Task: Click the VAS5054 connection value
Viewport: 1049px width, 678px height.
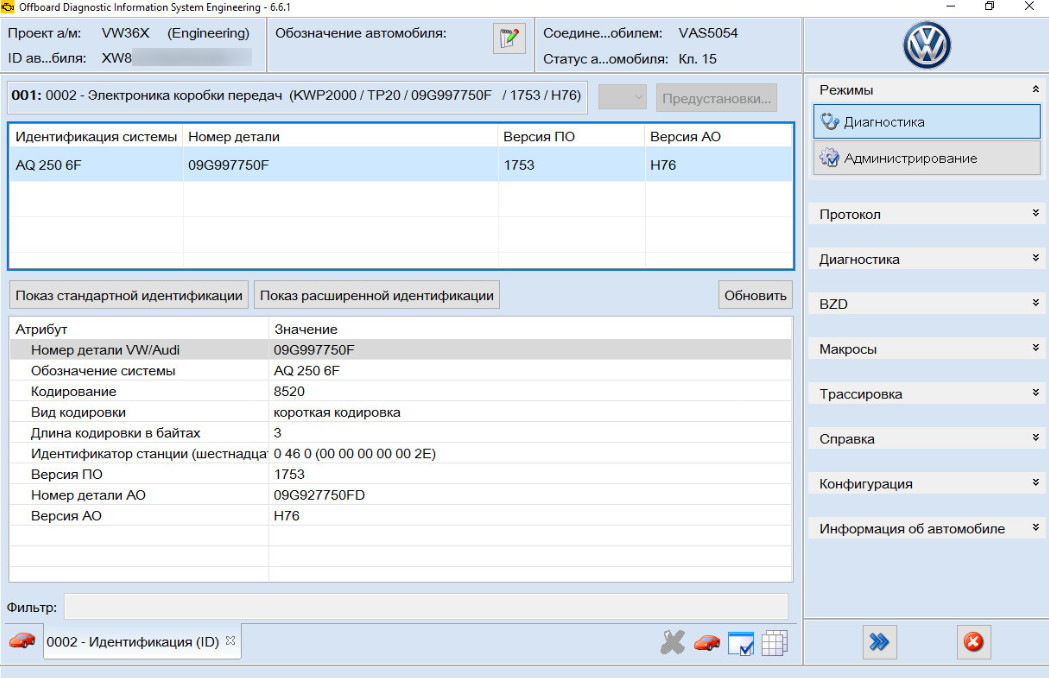Action: [708, 33]
